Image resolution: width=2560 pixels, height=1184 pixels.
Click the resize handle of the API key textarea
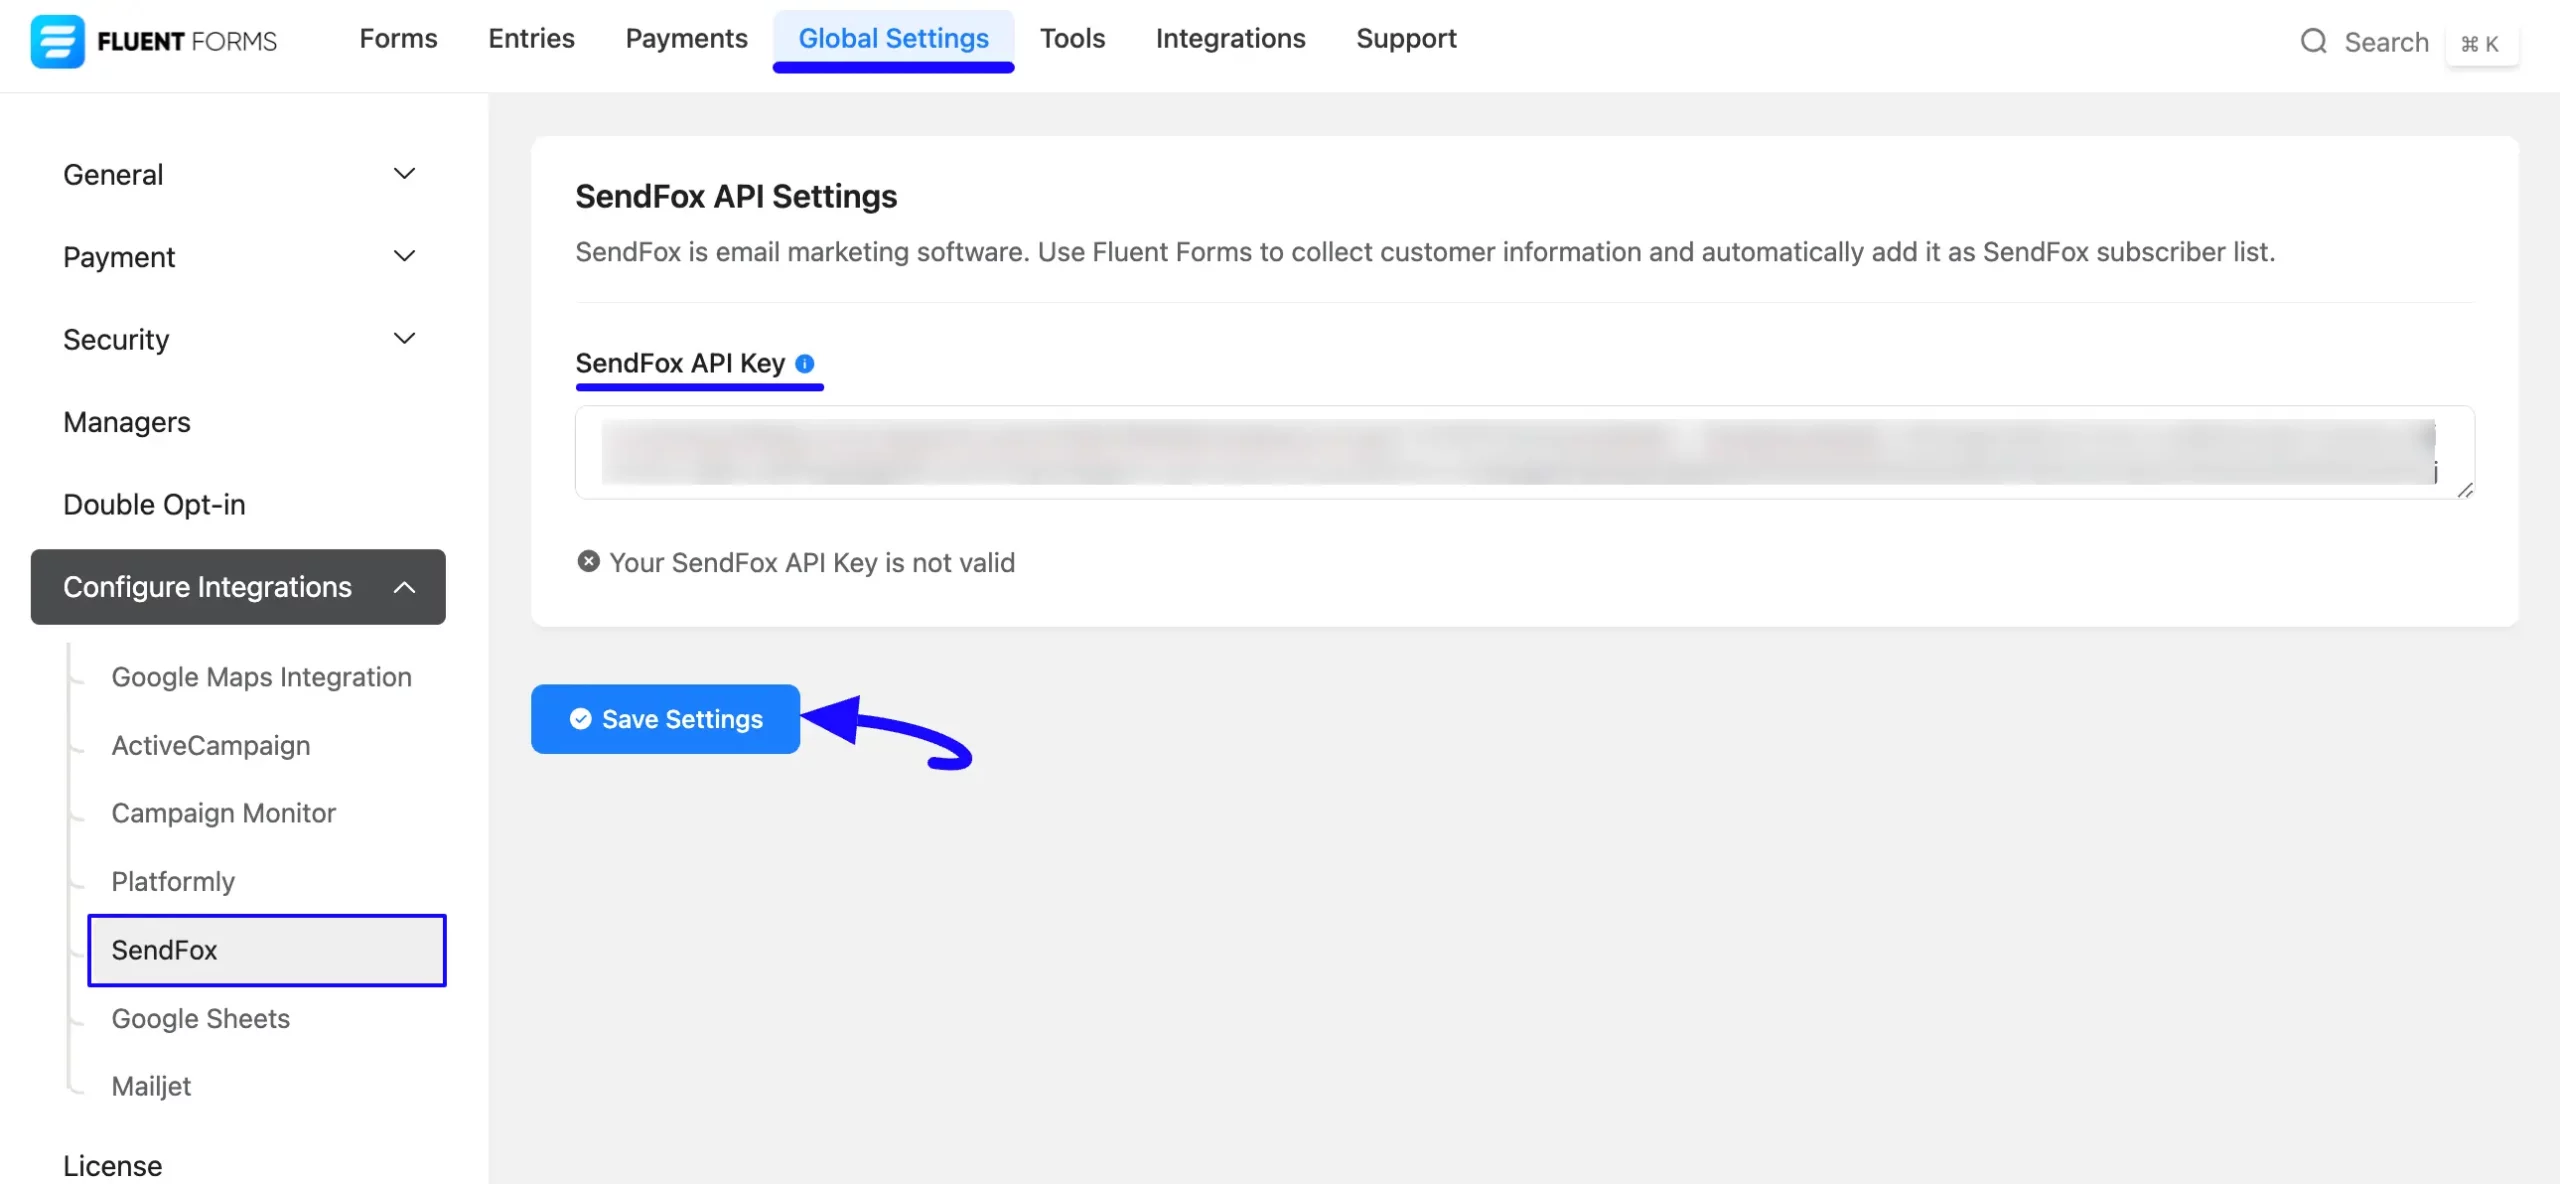2465,489
